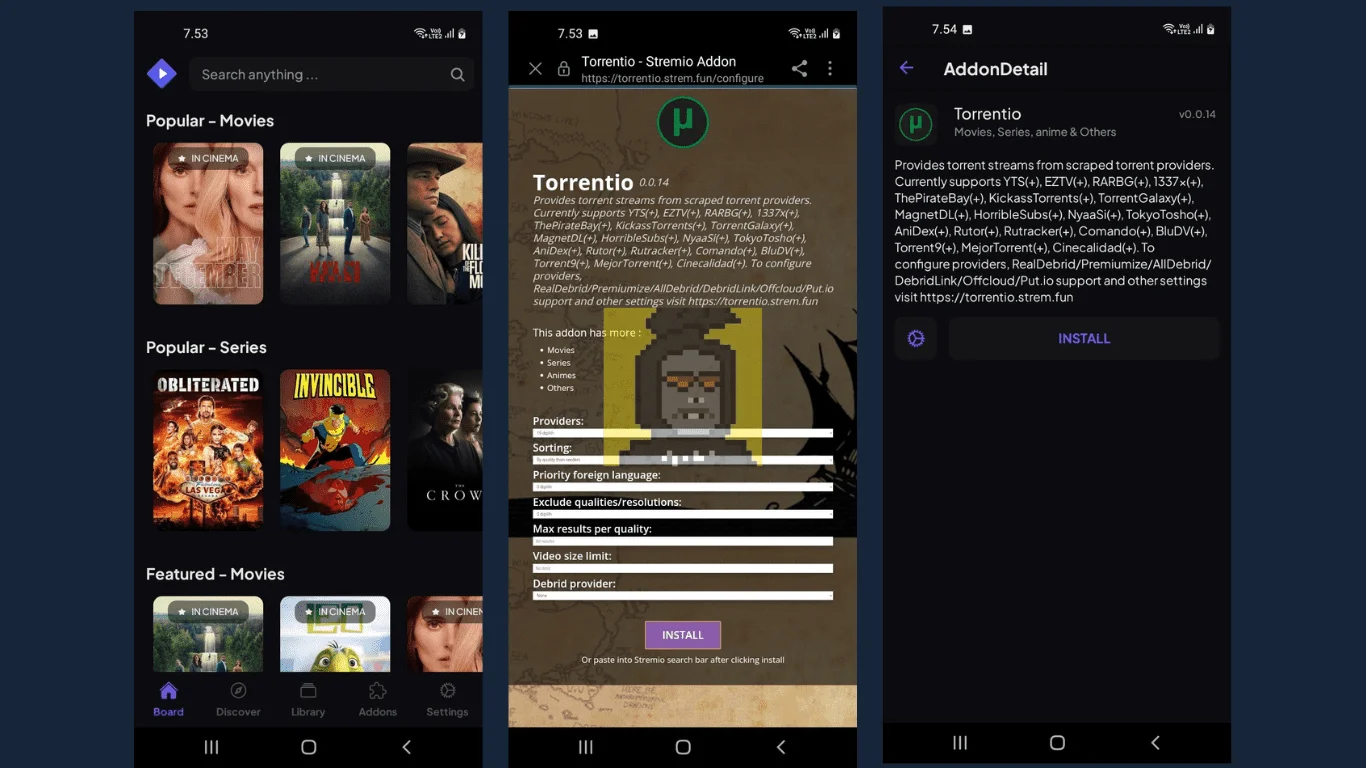Open the three-dot browser menu
This screenshot has height=768, width=1366.
[830, 68]
